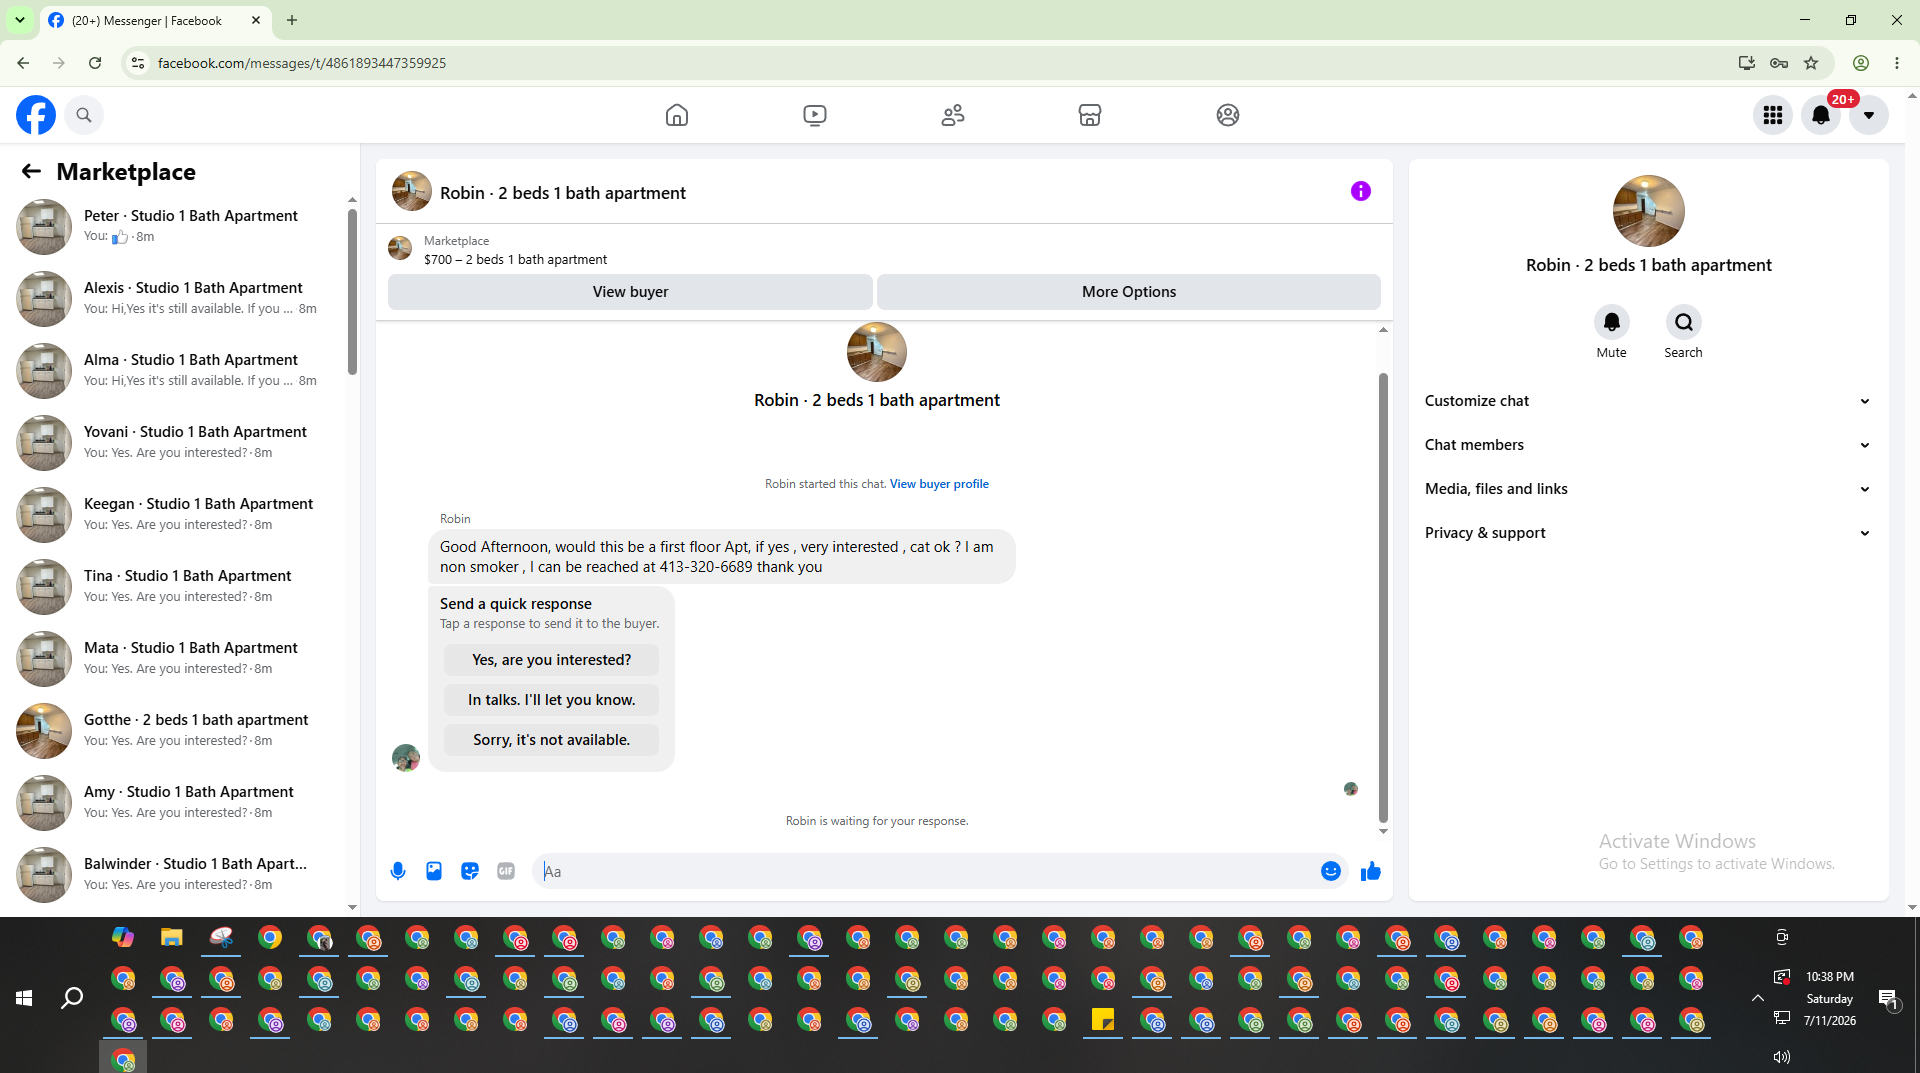This screenshot has height=1073, width=1920.
Task: Open File Explorer from taskbar
Action: 172,937
